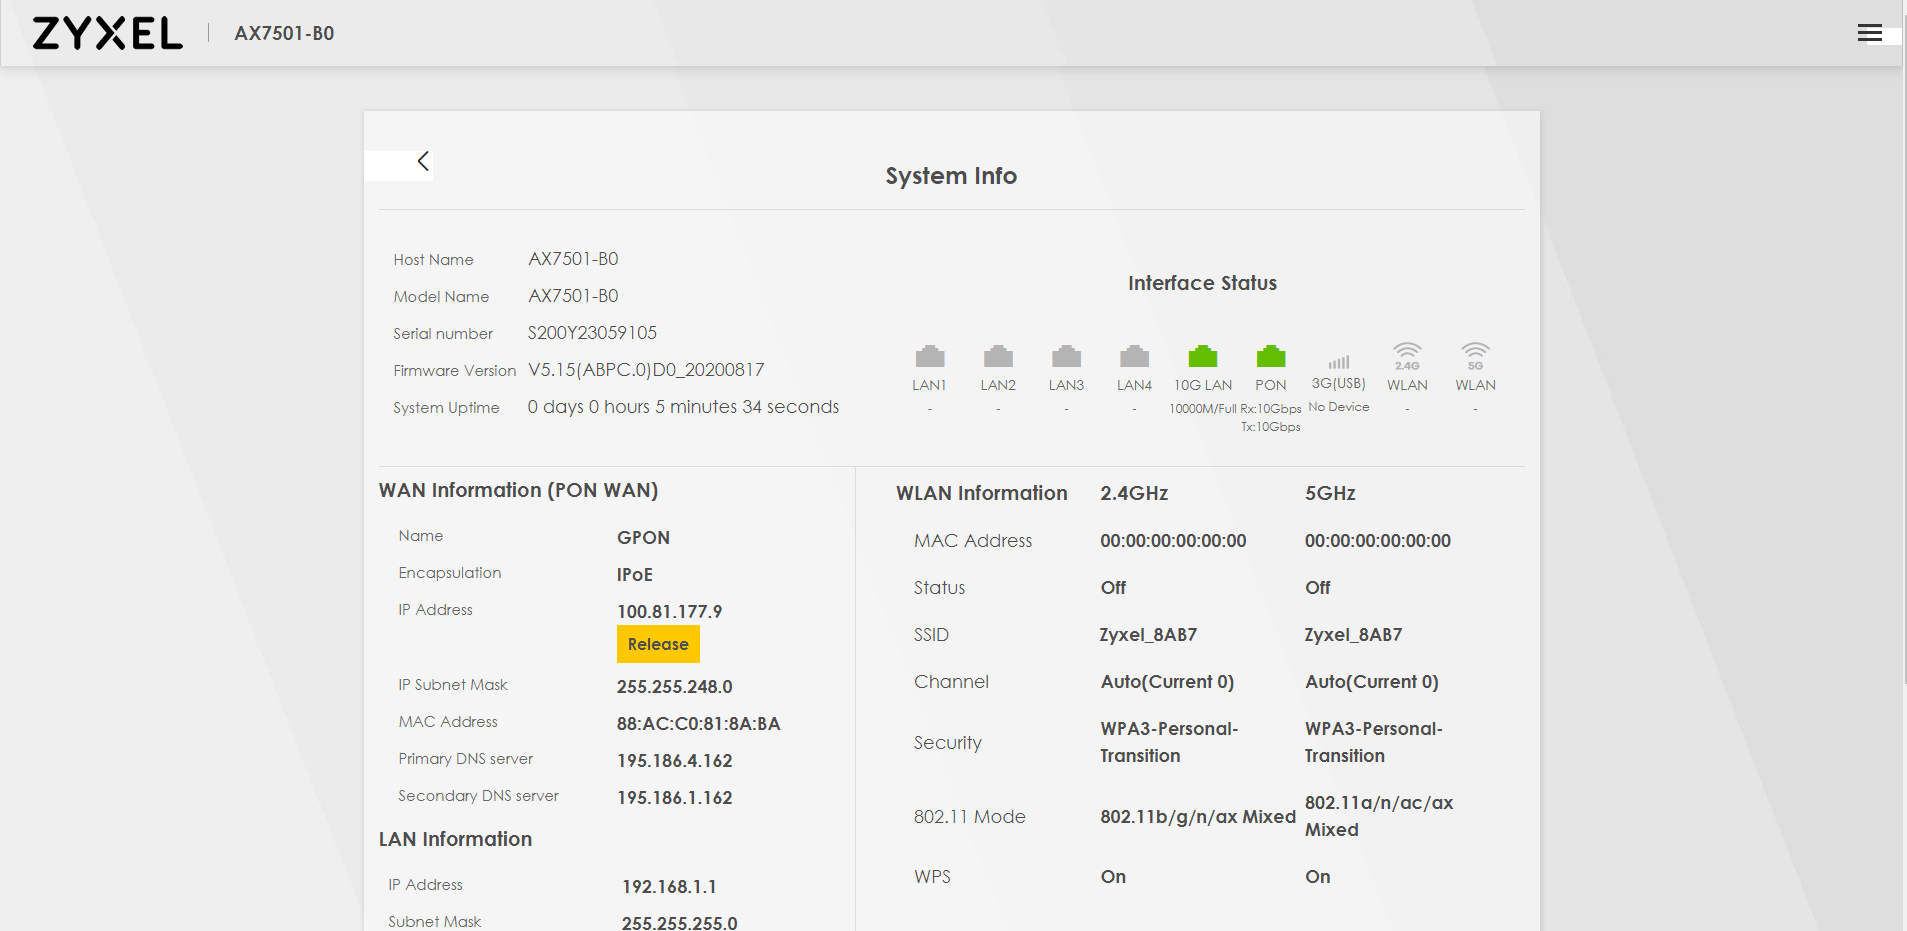Screen dimensions: 1907x931
Task: Click the Primary DNS server 195.186.4.162
Action: click(674, 761)
